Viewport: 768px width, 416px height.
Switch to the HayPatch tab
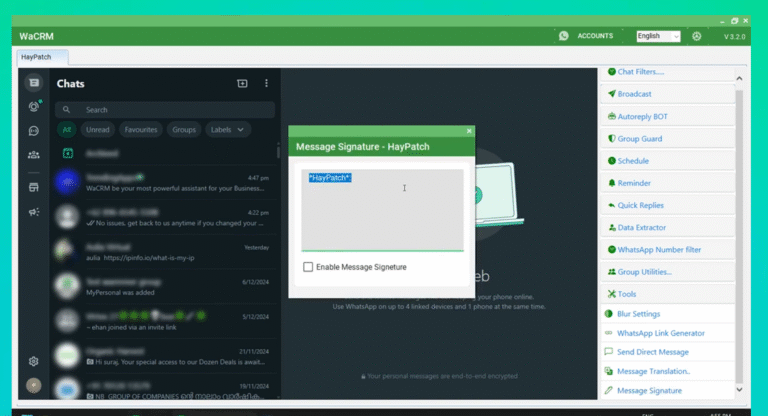tap(36, 58)
